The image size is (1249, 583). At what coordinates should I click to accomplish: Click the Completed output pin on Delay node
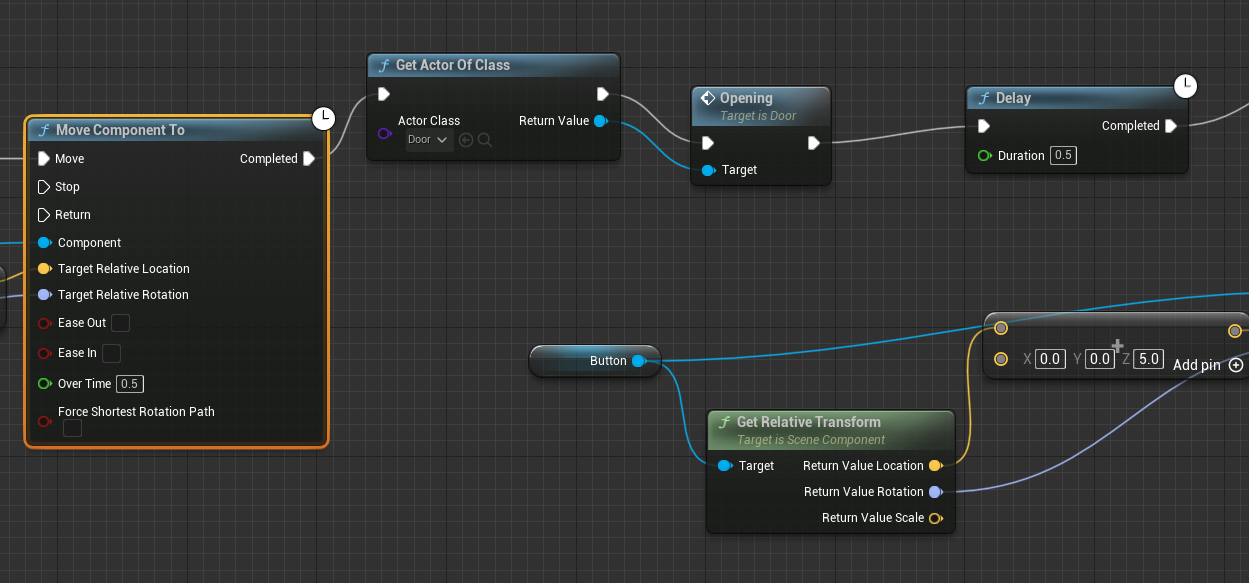pos(1171,126)
